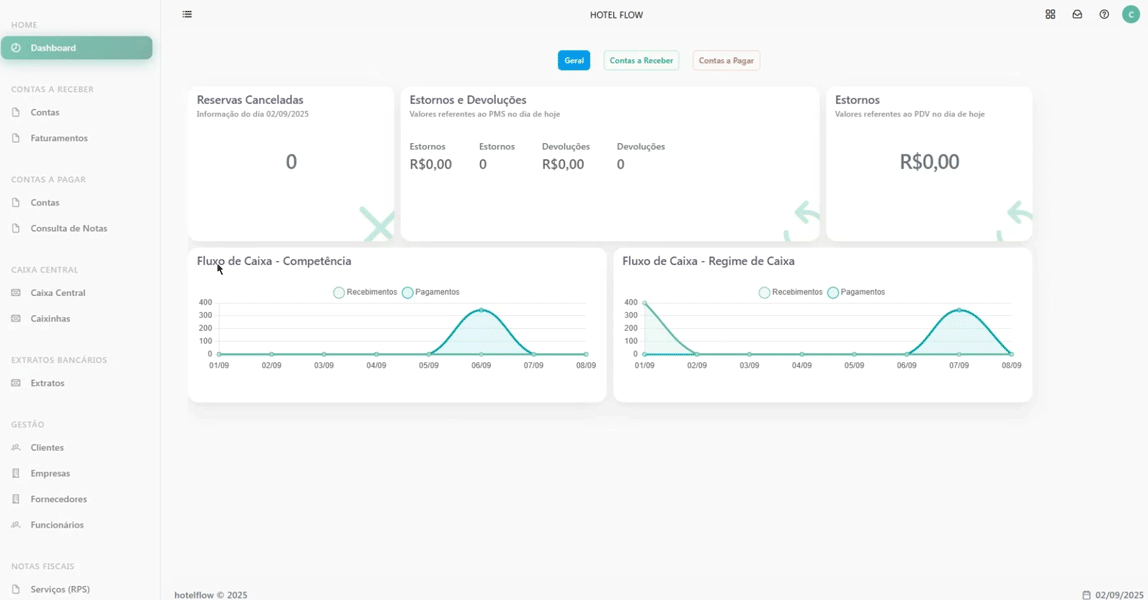The width and height of the screenshot is (1148, 600).
Task: Click the Empresas building icon
Action: click(x=16, y=473)
